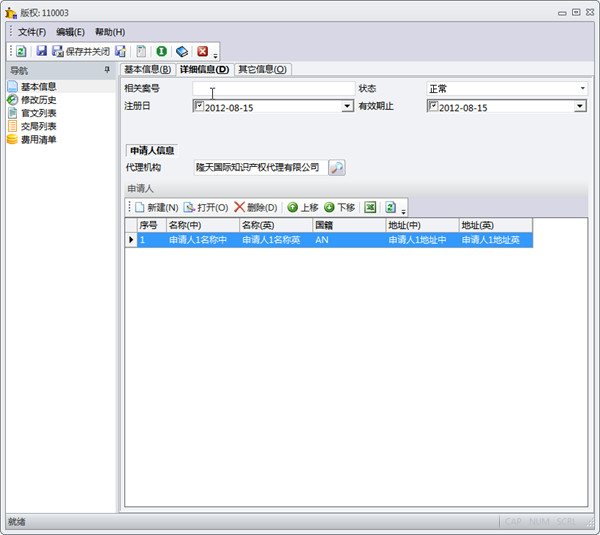
Task: Sort by 国籍 column header
Action: 349,225
